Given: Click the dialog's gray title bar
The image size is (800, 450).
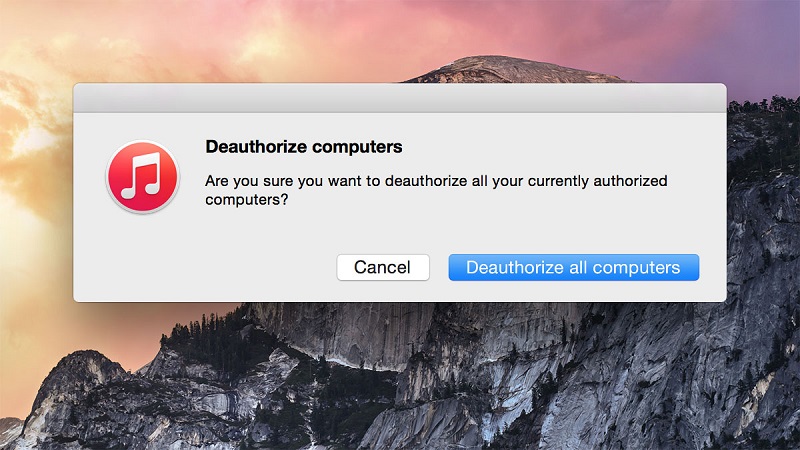Looking at the screenshot, I should tap(400, 98).
